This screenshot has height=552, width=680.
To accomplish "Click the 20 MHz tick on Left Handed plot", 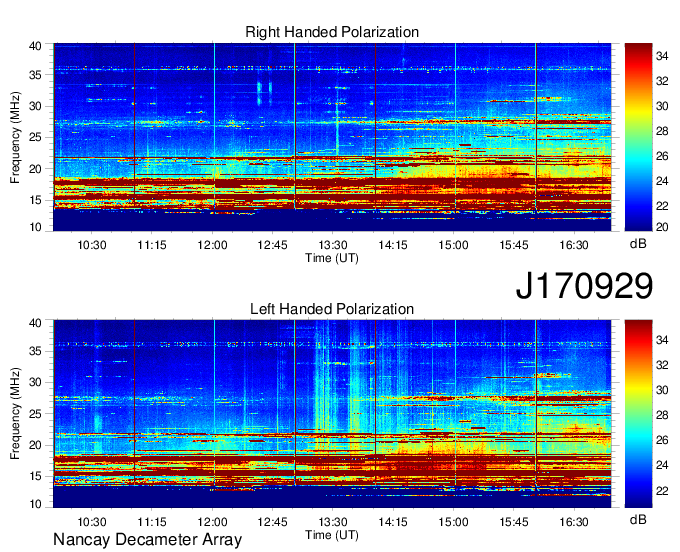I will point(35,445).
